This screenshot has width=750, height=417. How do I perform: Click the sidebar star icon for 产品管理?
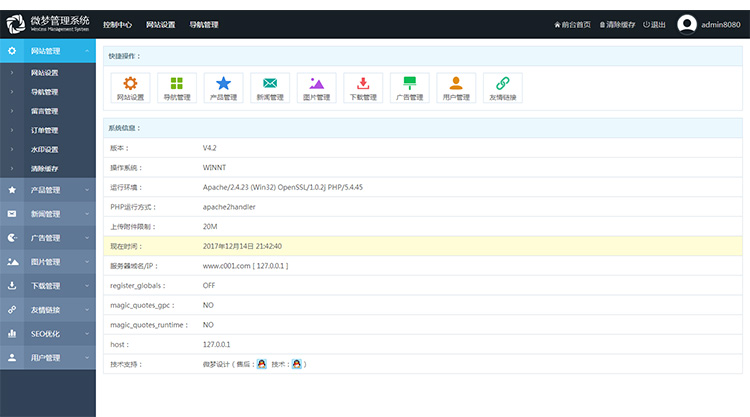(x=12, y=190)
